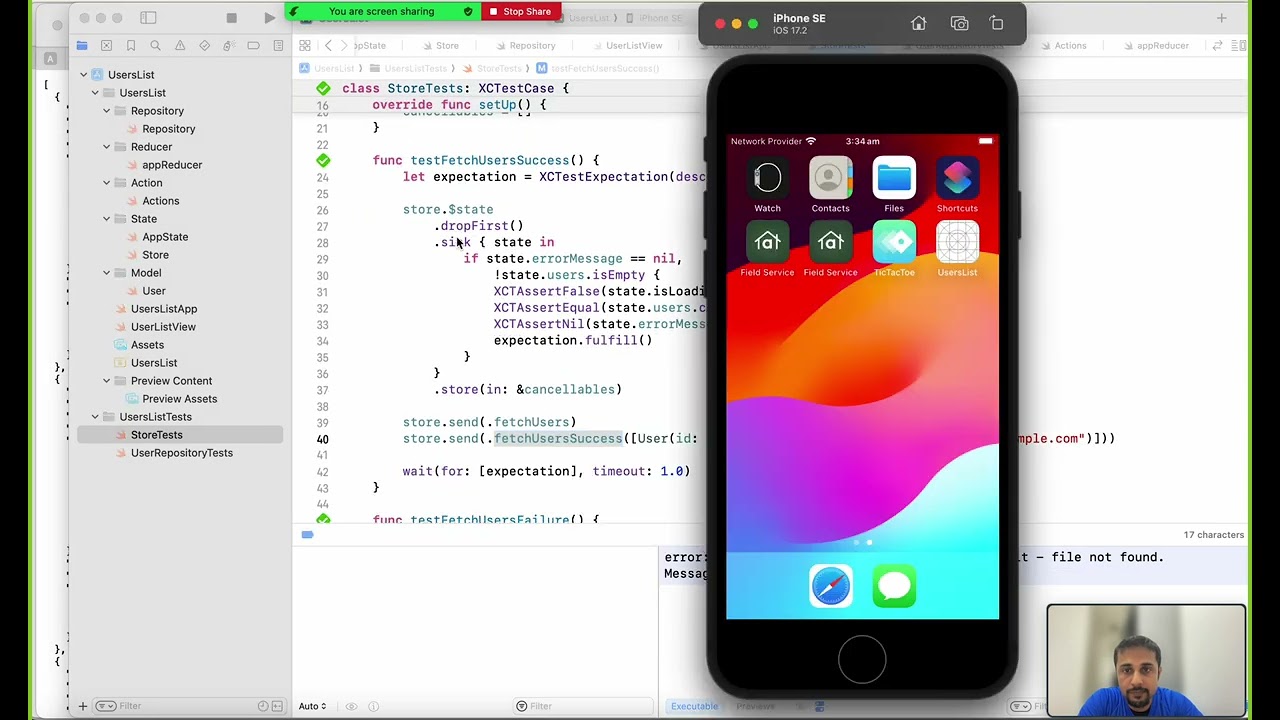Click StoreTests in the jump bar
This screenshot has height=720, width=1280.
tap(499, 68)
